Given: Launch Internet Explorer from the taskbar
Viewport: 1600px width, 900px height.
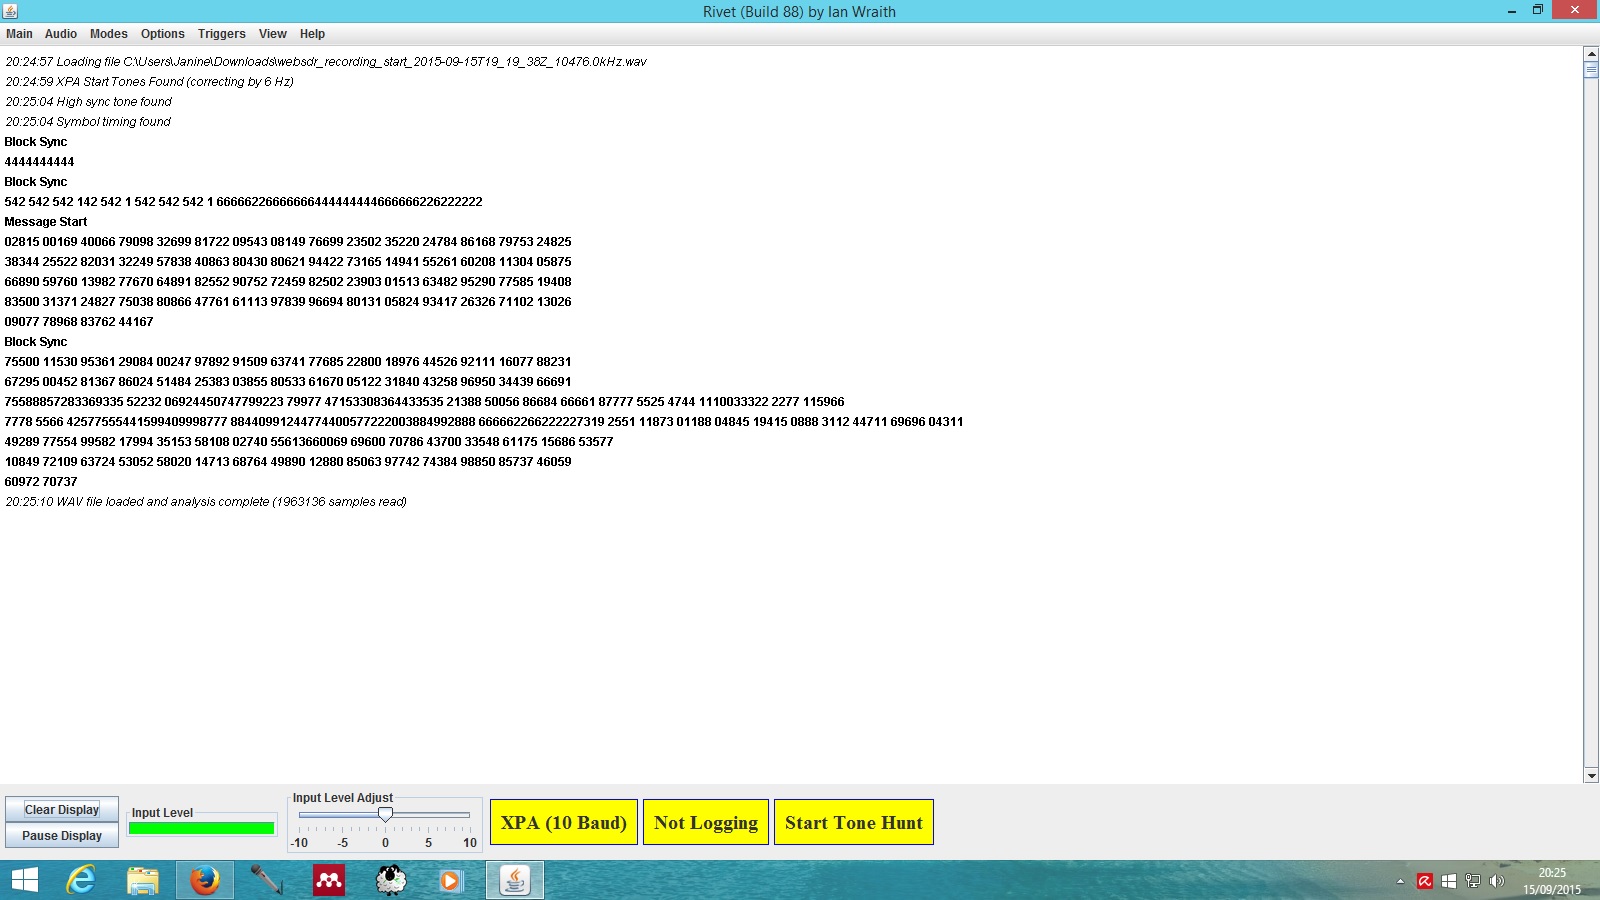Looking at the screenshot, I should 81,880.
